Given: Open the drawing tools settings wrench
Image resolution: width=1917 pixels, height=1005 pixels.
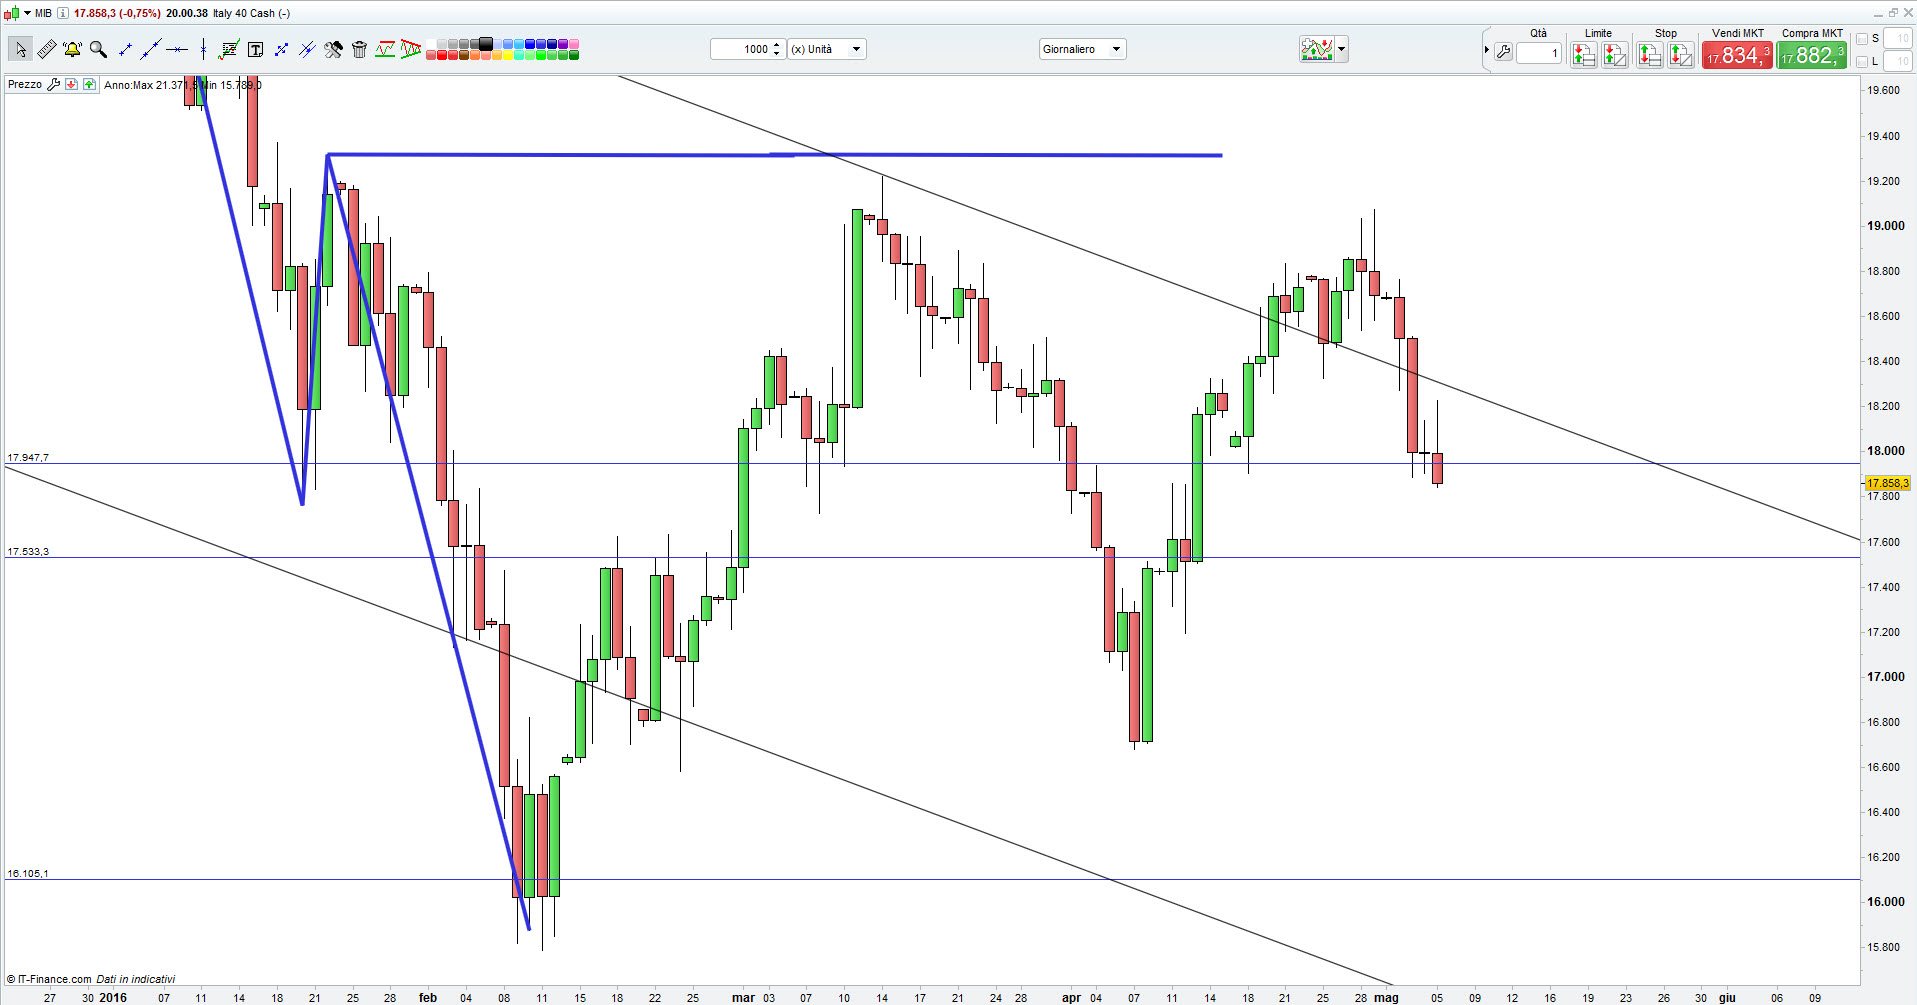Looking at the screenshot, I should [333, 48].
